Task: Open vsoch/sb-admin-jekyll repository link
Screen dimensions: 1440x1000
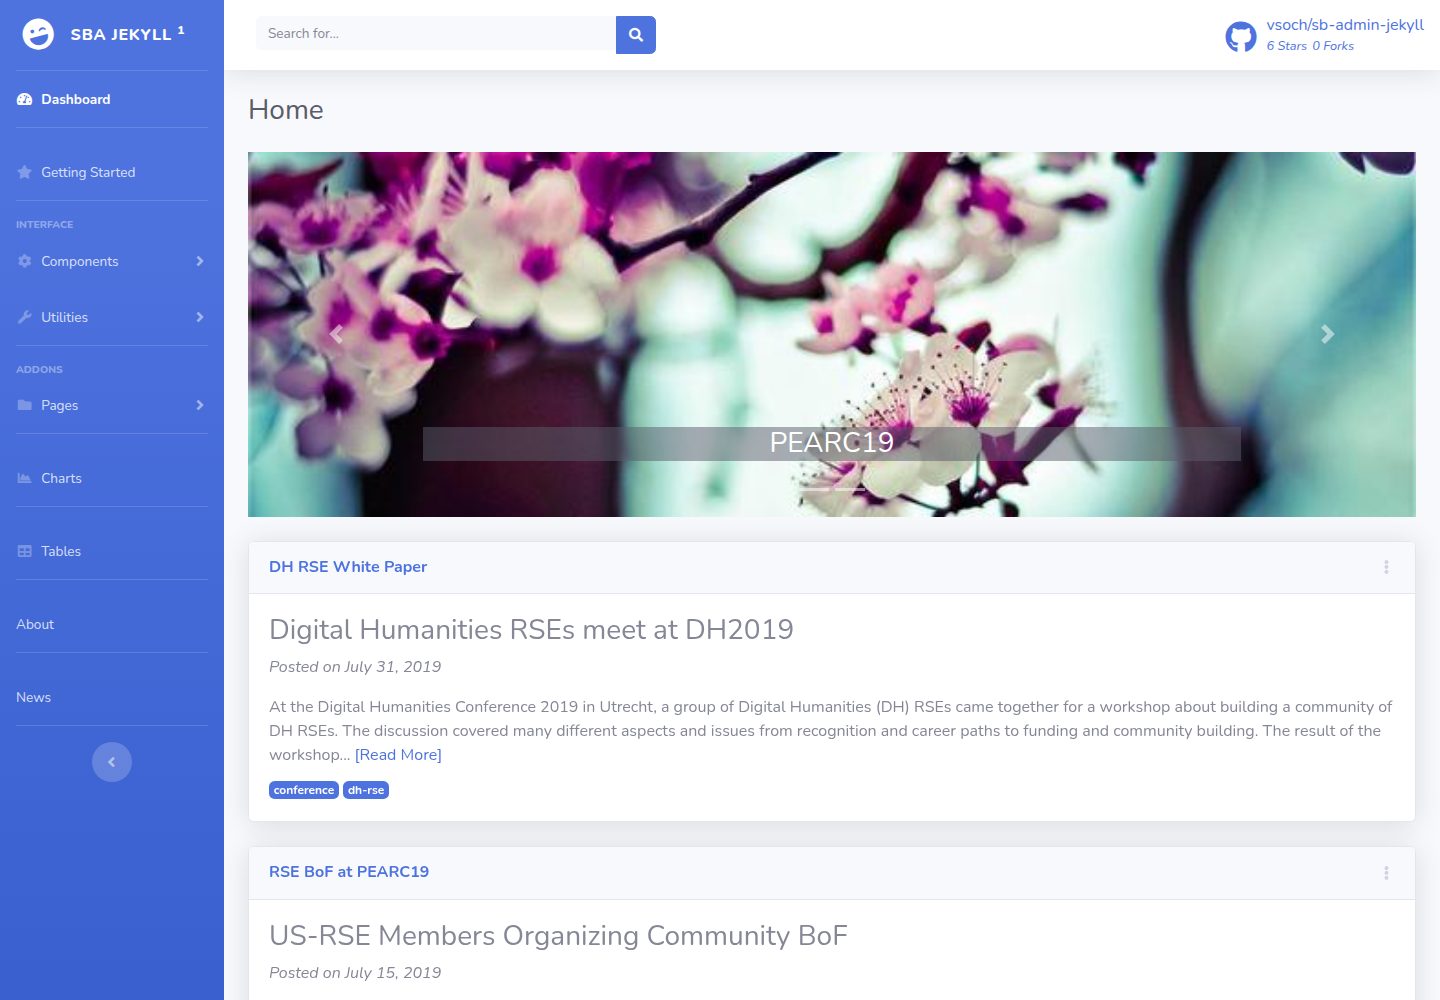Action: tap(1345, 25)
